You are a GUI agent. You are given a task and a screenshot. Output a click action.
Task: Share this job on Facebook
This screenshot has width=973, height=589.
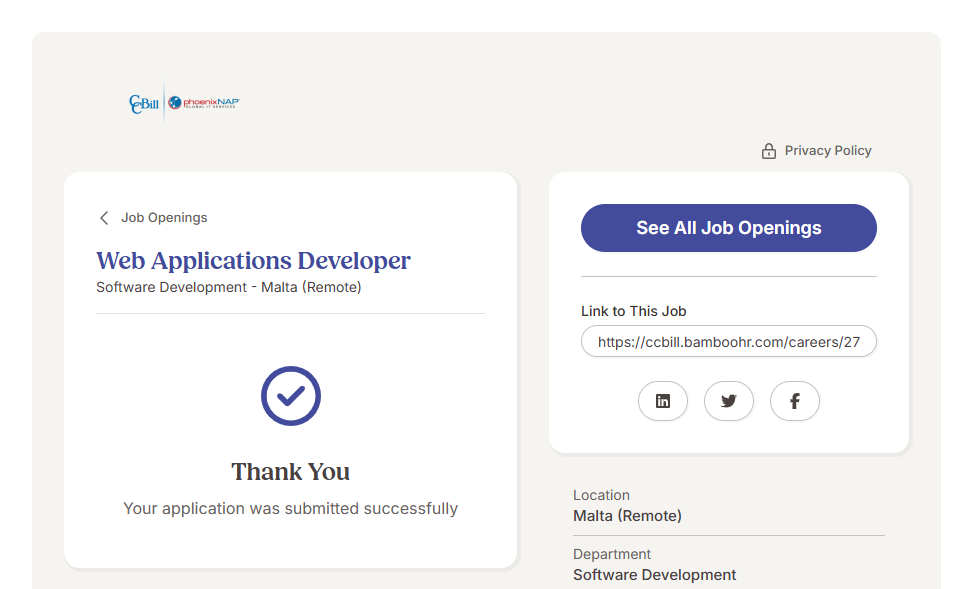(795, 401)
